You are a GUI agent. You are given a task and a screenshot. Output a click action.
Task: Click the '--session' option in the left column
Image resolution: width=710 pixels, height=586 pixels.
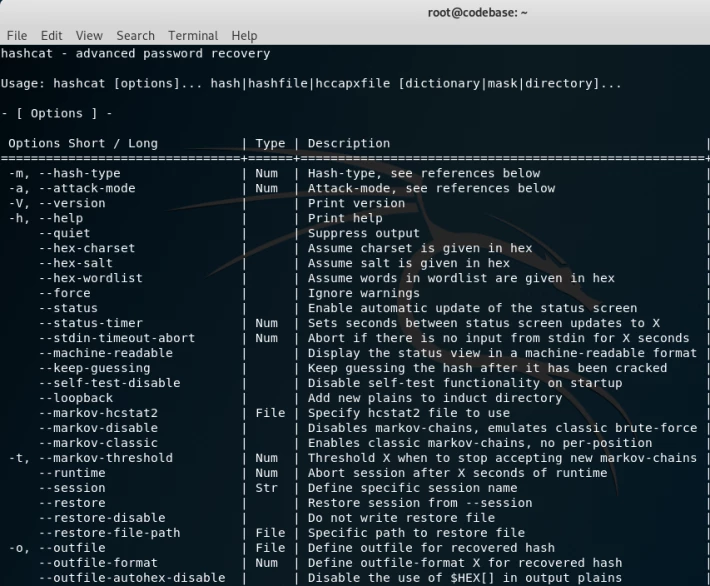coord(72,488)
